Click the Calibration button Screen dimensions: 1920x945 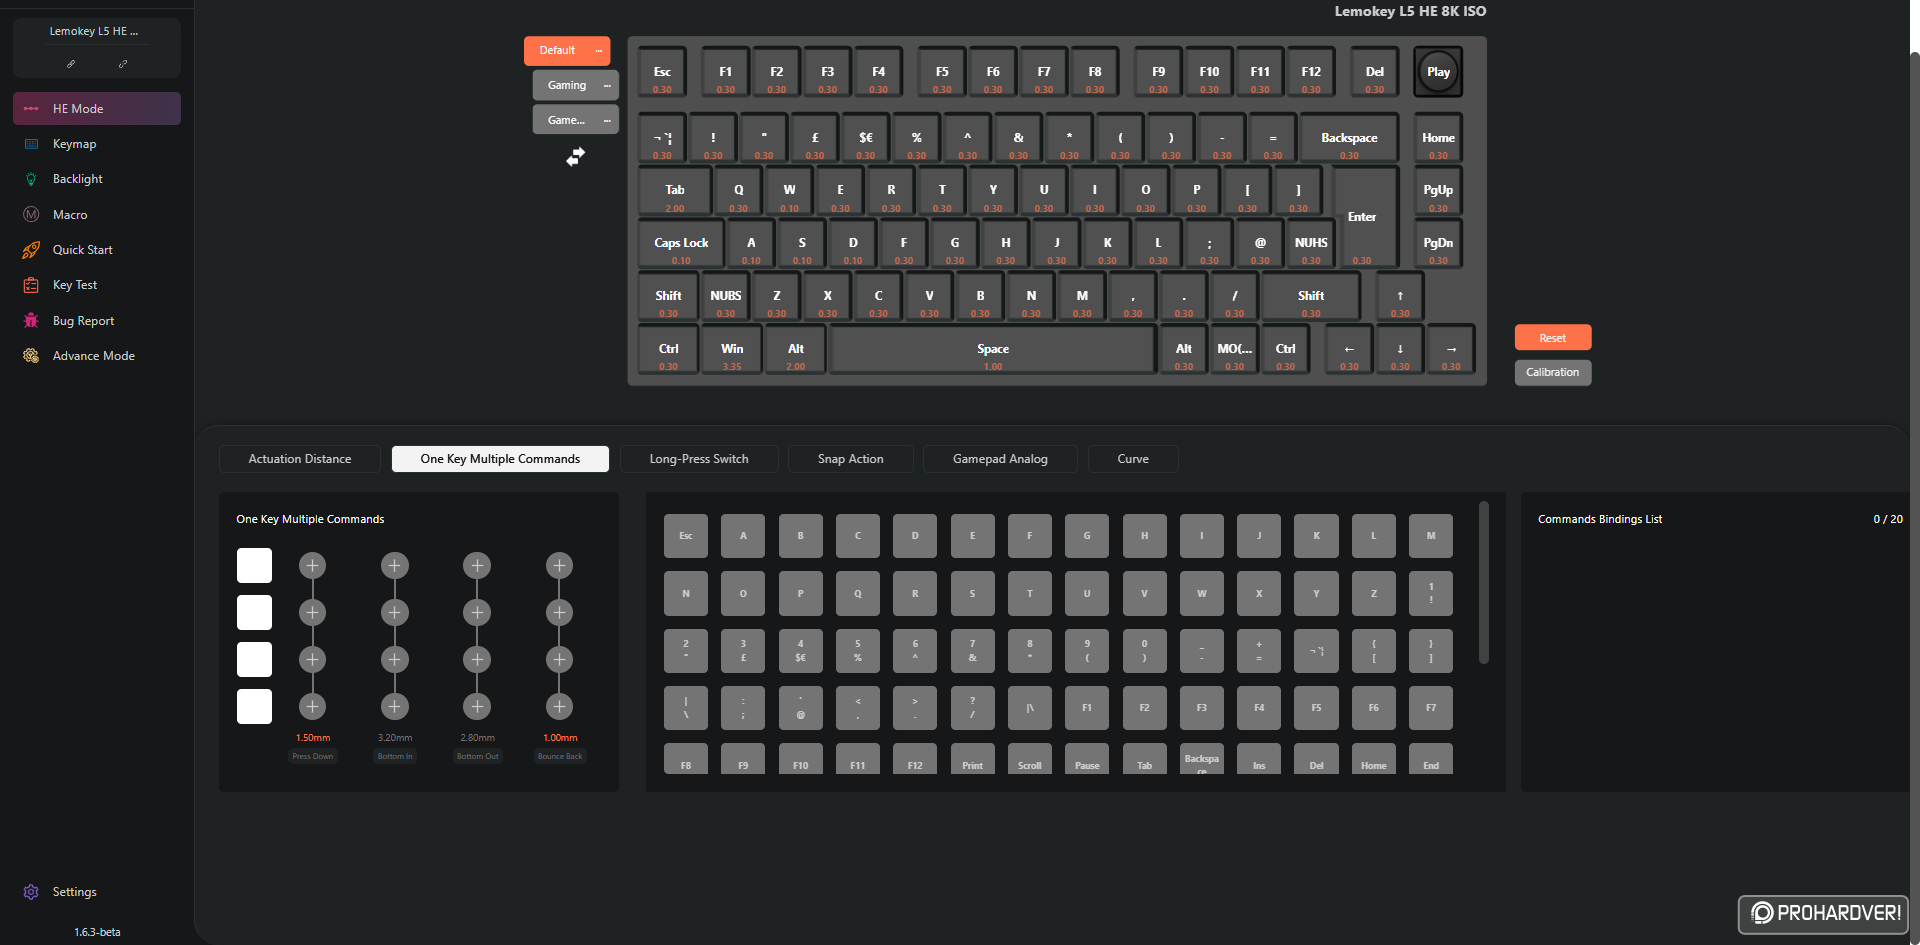pos(1553,373)
